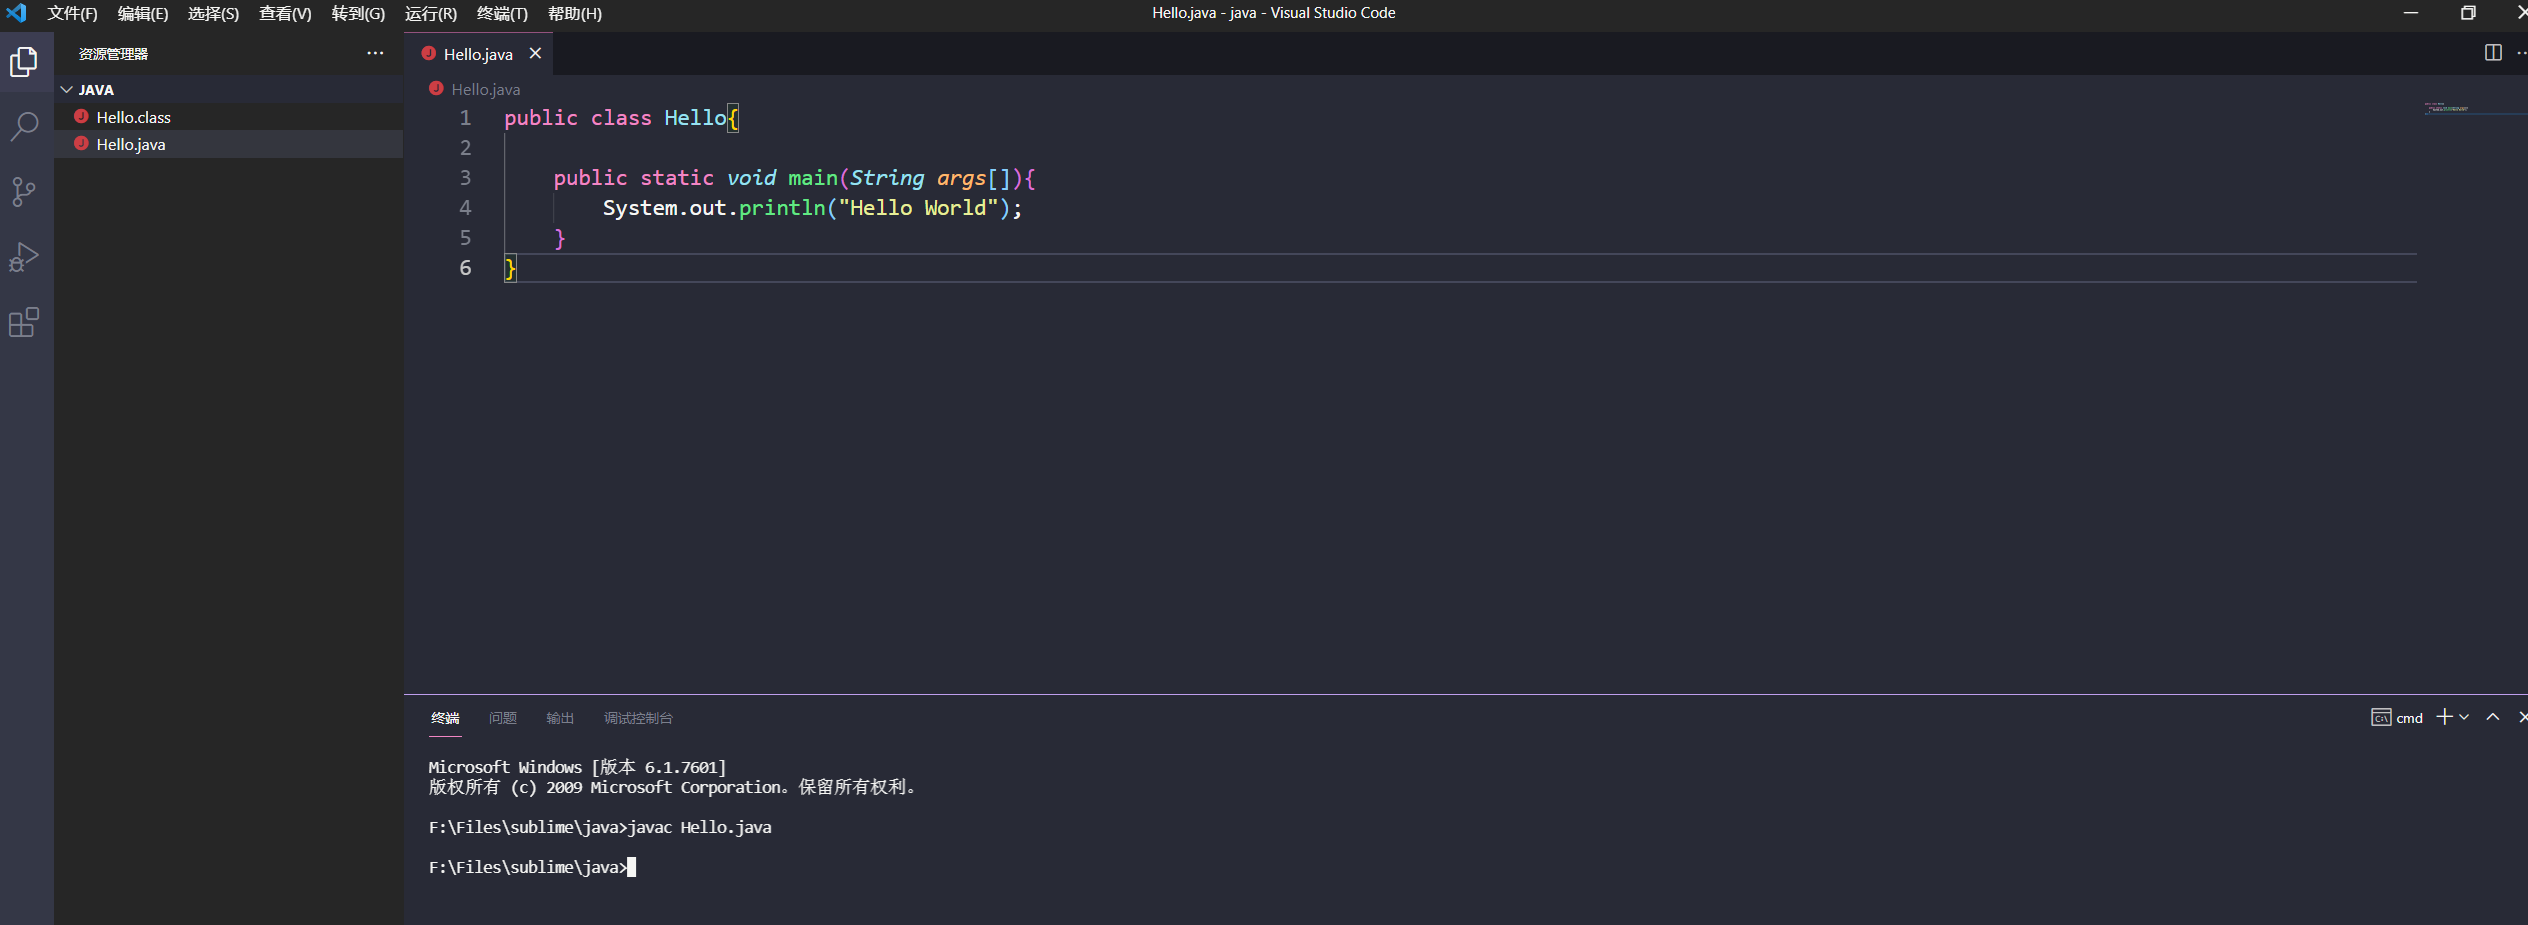Click Hello.java in the breadcrumb bar
Image resolution: width=2528 pixels, height=925 pixels.
(x=485, y=89)
